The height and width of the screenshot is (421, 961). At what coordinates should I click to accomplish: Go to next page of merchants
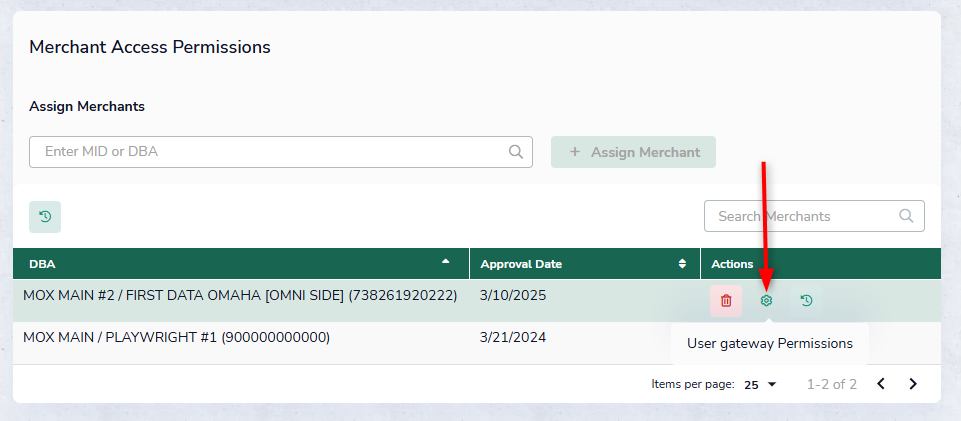click(x=912, y=384)
